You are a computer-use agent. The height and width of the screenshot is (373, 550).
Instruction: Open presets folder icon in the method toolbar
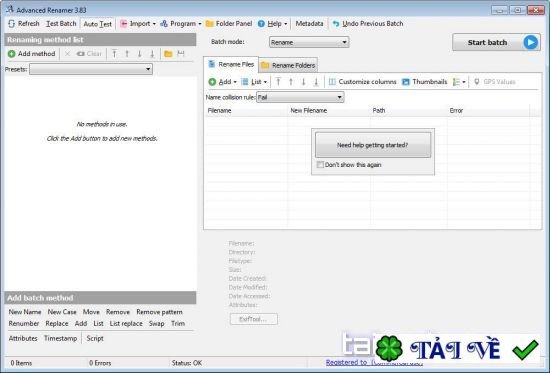click(x=168, y=54)
